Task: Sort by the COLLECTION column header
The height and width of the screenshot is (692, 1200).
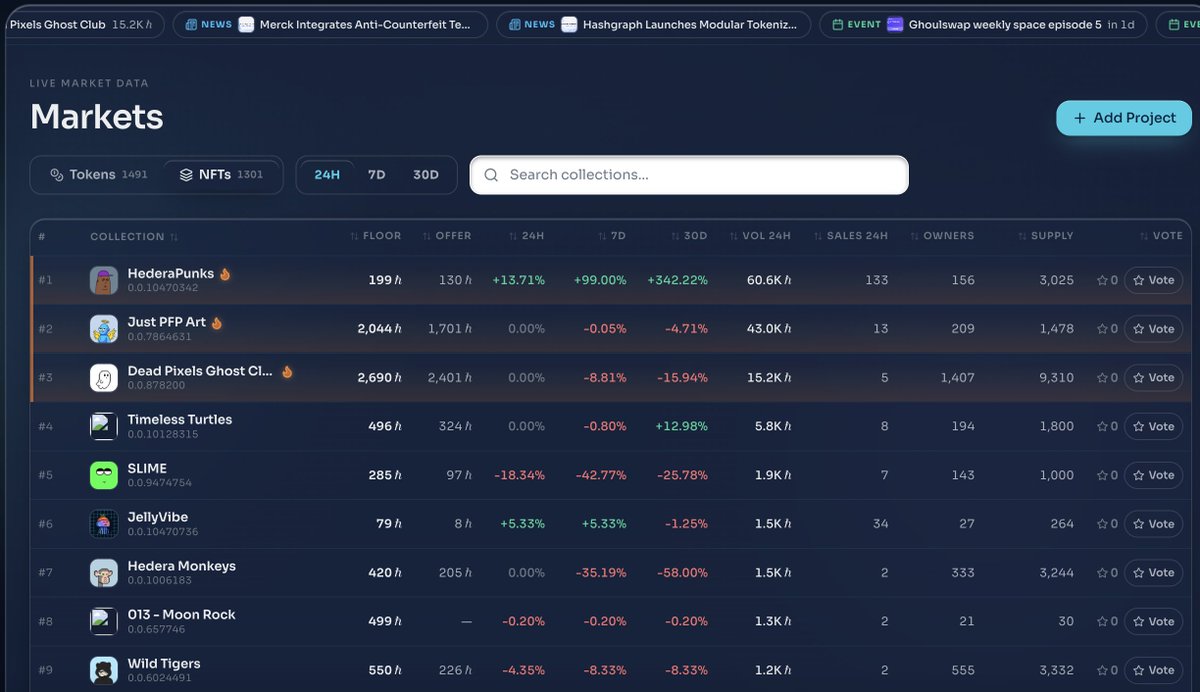Action: click(134, 237)
